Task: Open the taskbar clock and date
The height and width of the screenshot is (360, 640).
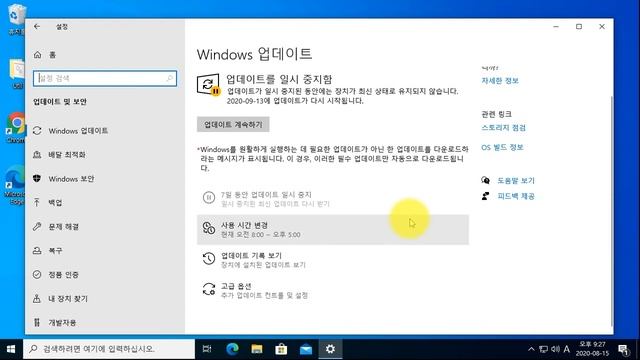Action: 592,349
